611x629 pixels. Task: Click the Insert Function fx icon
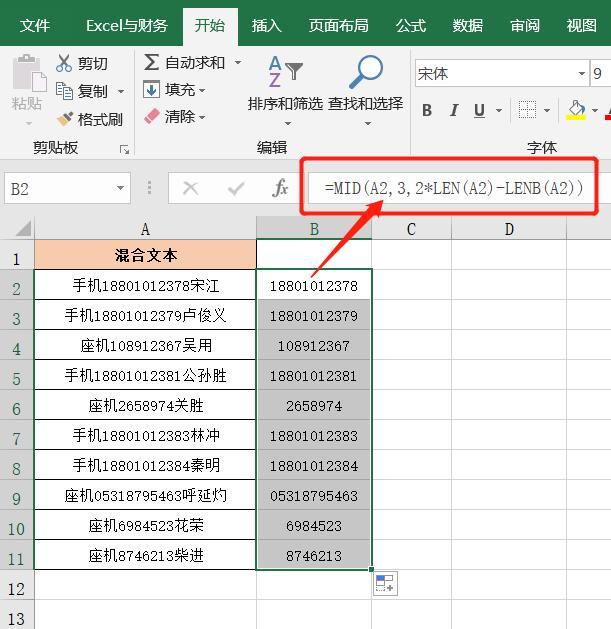coord(281,188)
